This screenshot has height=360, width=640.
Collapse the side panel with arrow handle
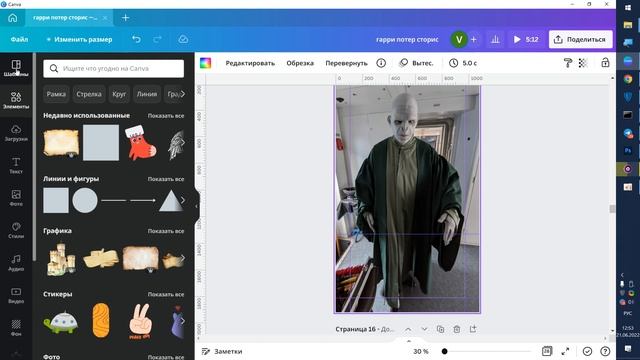tap(197, 206)
